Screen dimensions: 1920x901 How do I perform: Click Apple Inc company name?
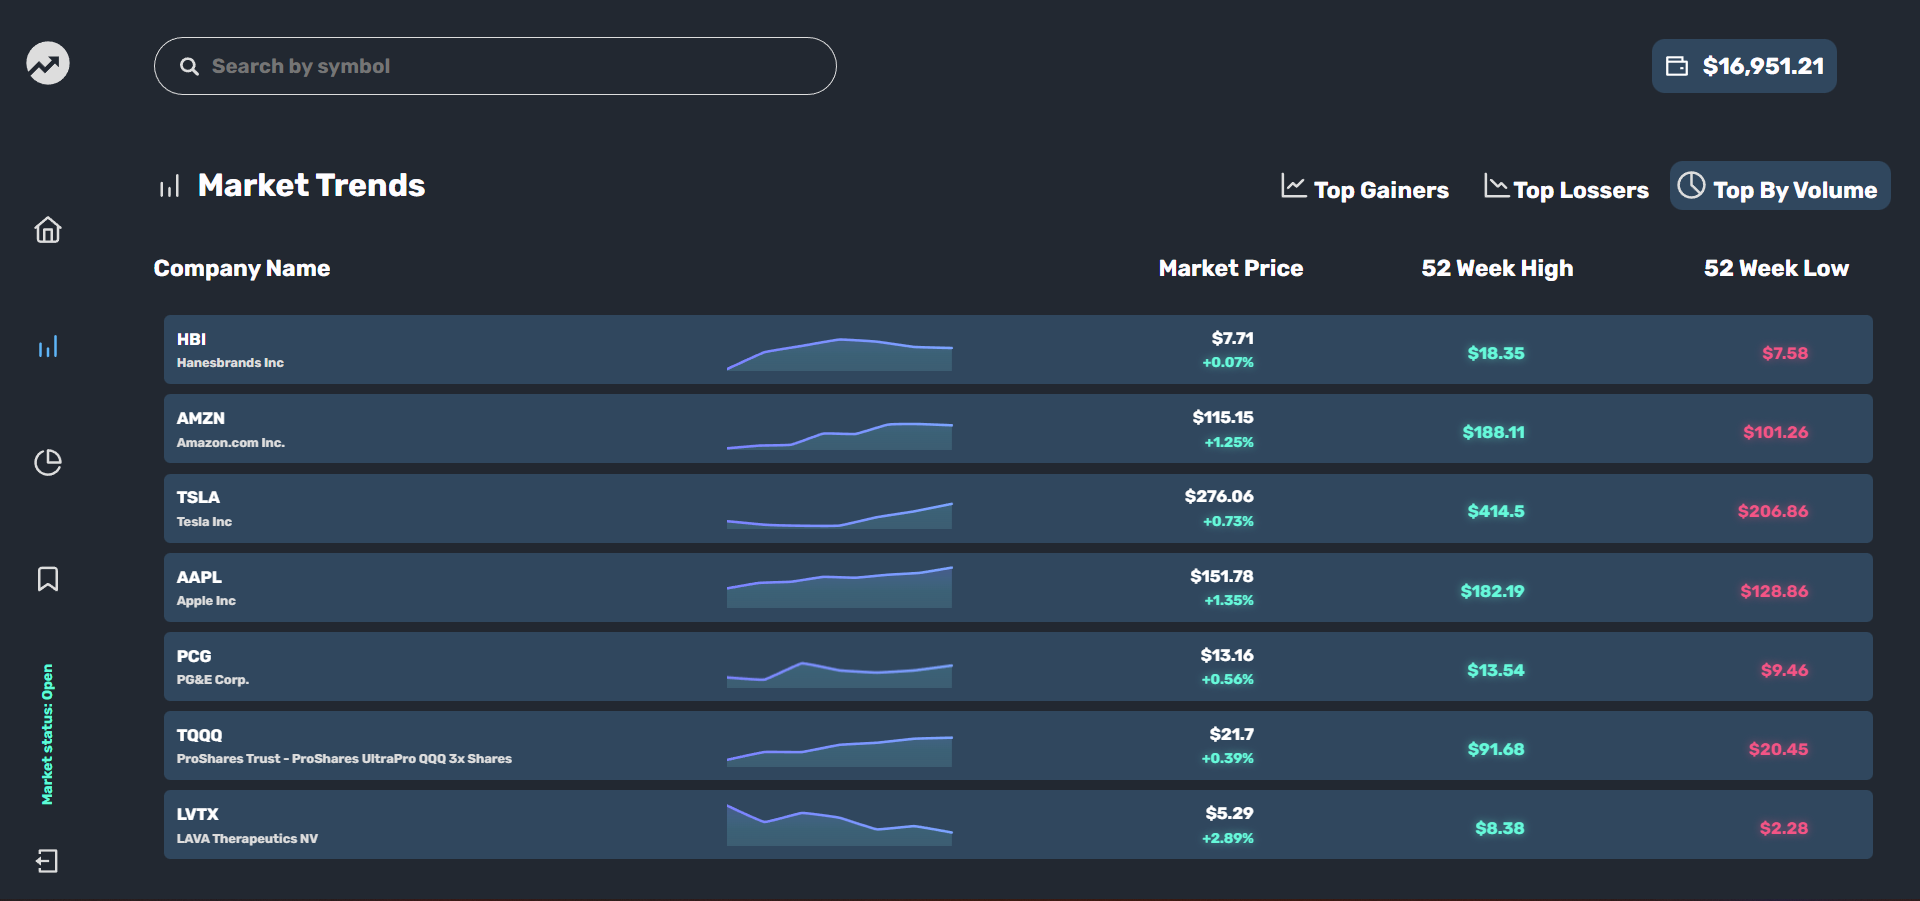pyautogui.click(x=206, y=600)
